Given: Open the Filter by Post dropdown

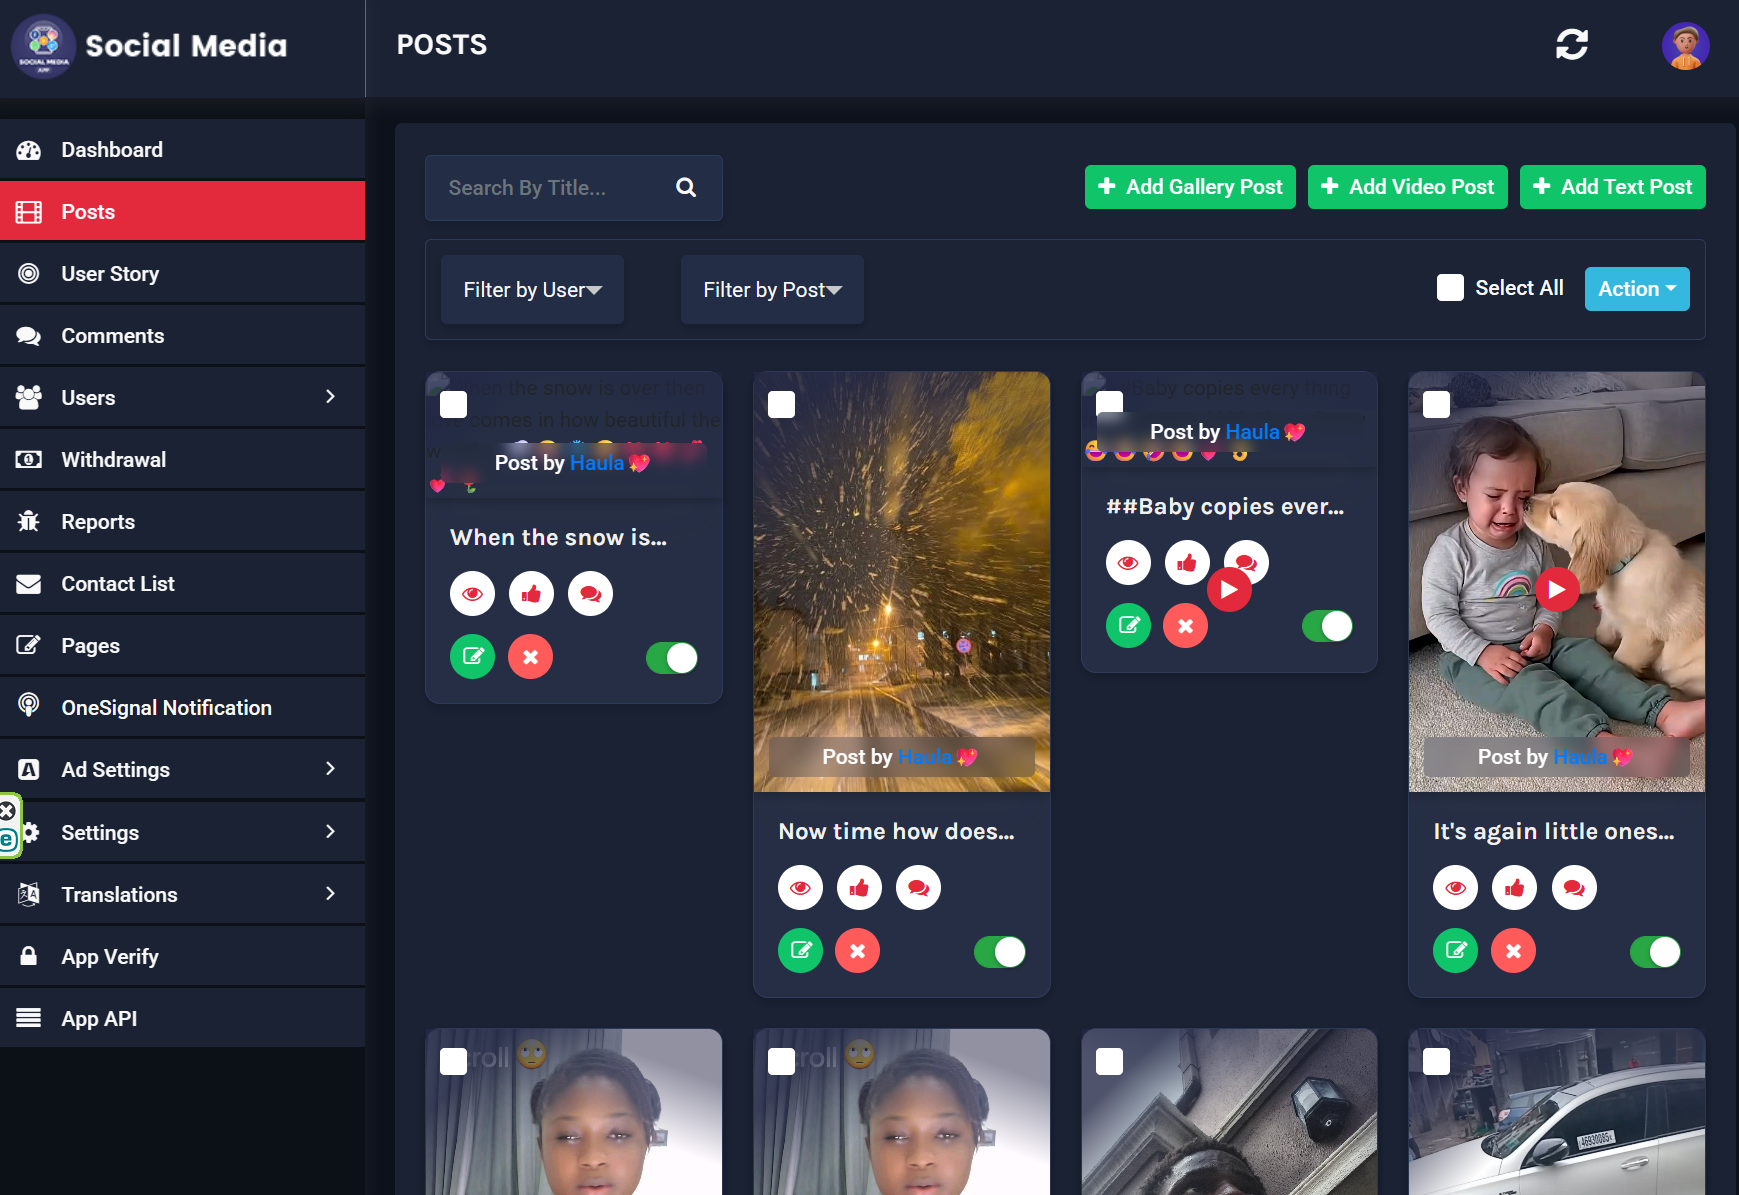Looking at the screenshot, I should (772, 290).
